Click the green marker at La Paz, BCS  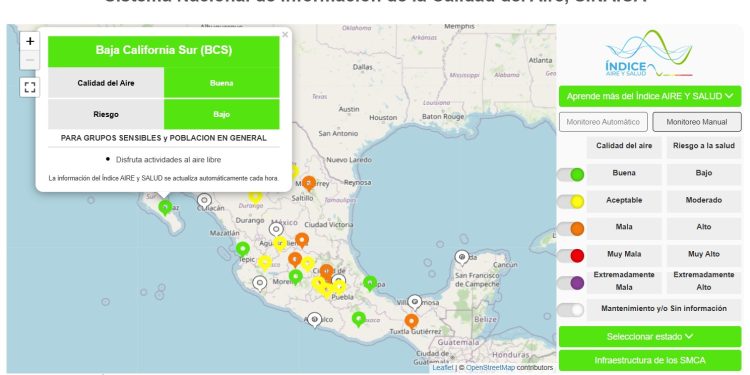tap(165, 208)
